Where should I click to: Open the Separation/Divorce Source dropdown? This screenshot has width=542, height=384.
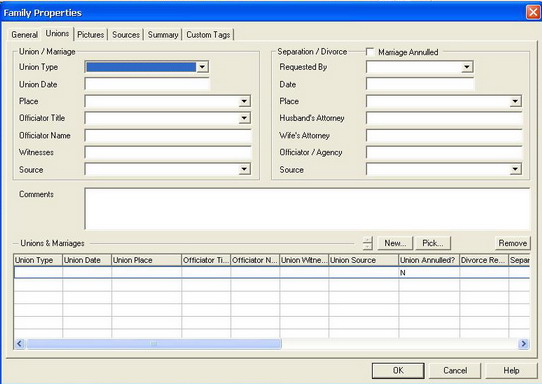[515, 169]
